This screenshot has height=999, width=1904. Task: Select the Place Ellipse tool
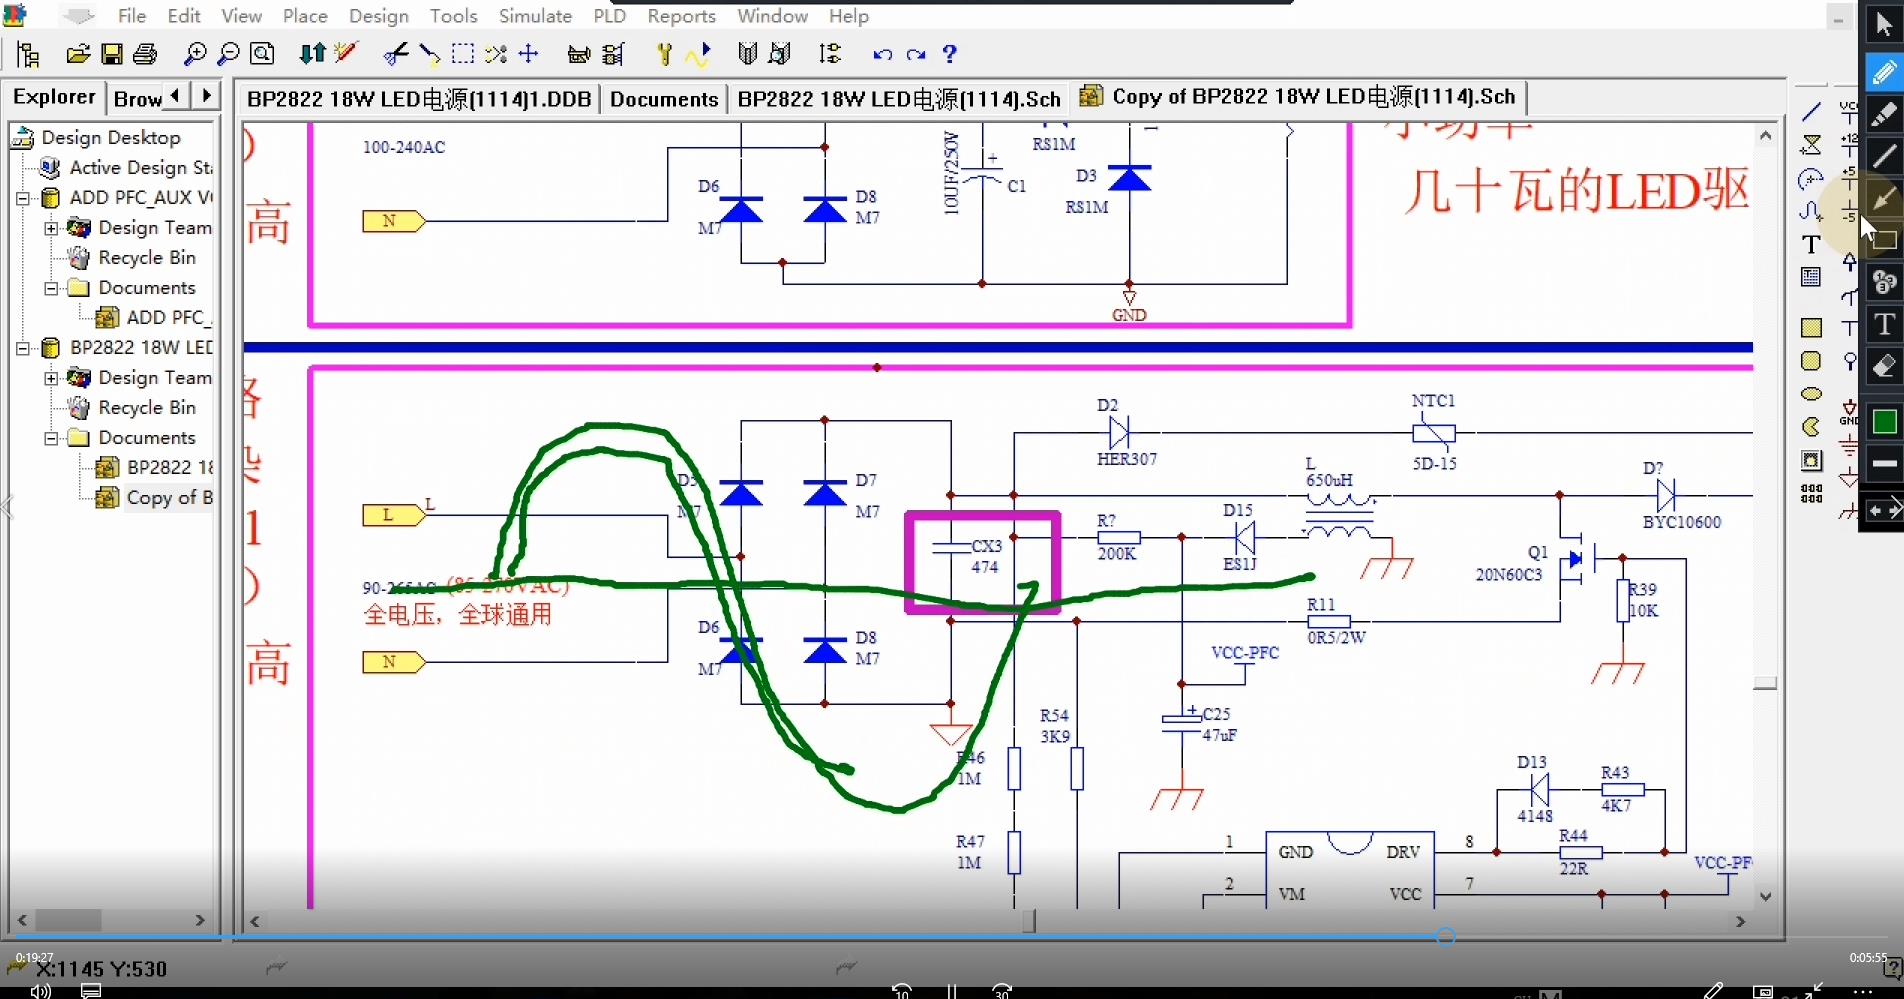pyautogui.click(x=1811, y=394)
